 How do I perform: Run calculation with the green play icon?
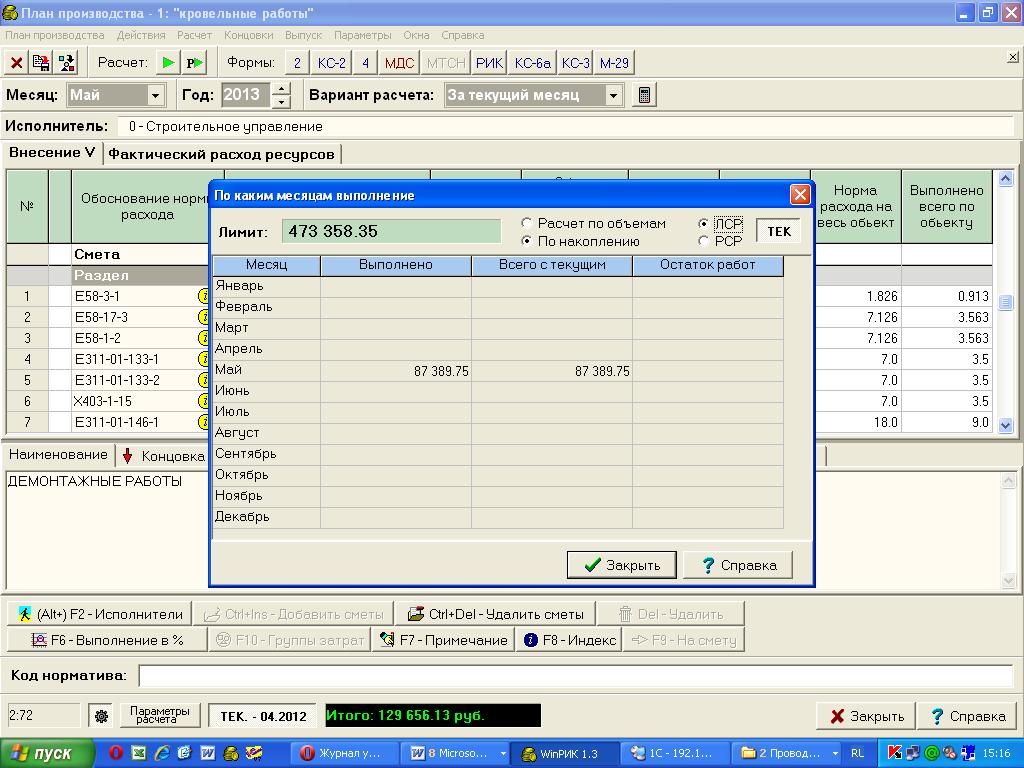(x=169, y=63)
